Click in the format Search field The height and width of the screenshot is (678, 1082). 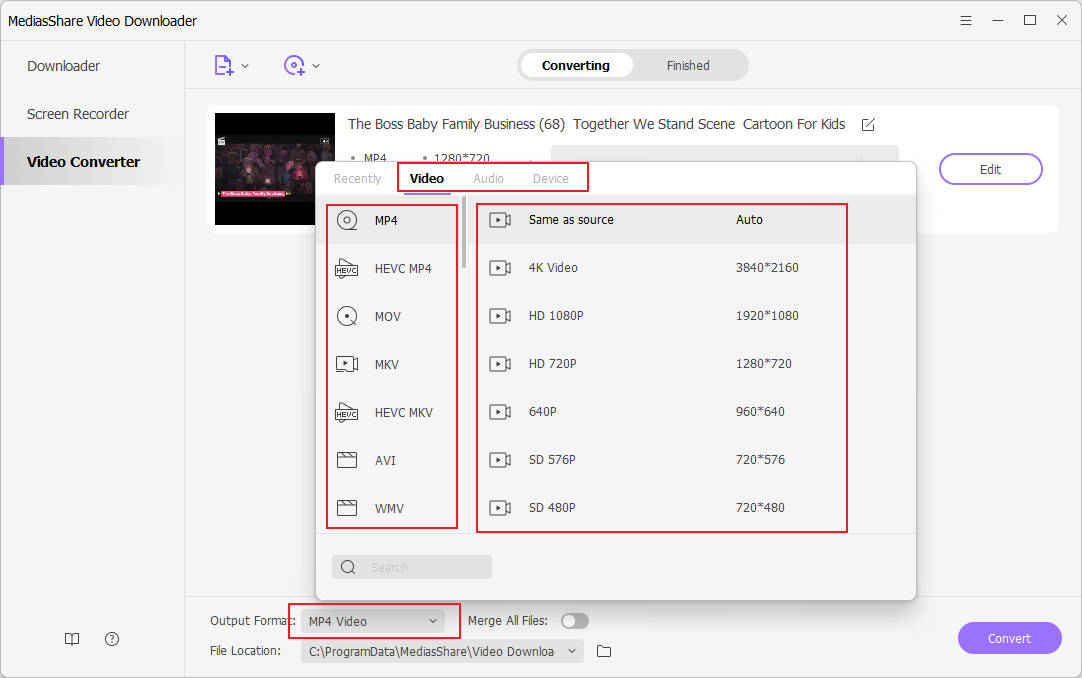(x=411, y=567)
